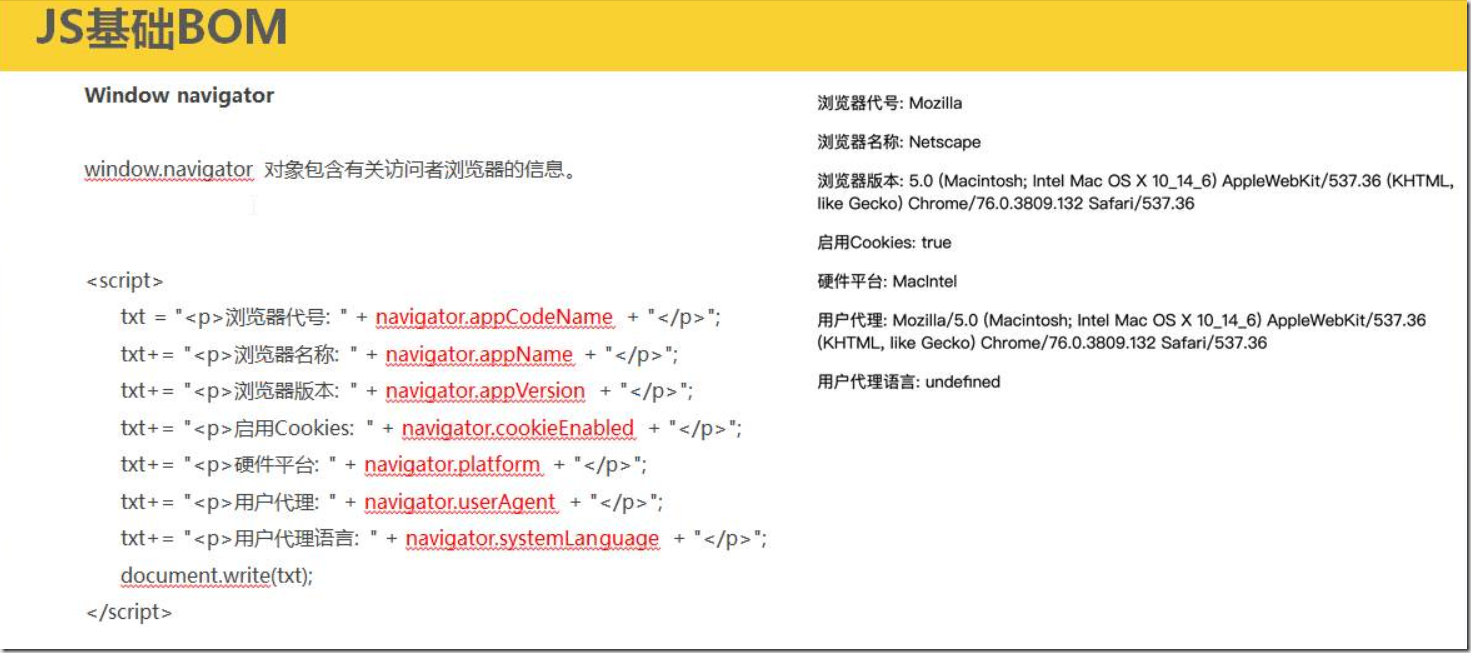The width and height of the screenshot is (1471, 653).
Task: Click the 'document.write(txt);' line
Action: click(x=217, y=576)
